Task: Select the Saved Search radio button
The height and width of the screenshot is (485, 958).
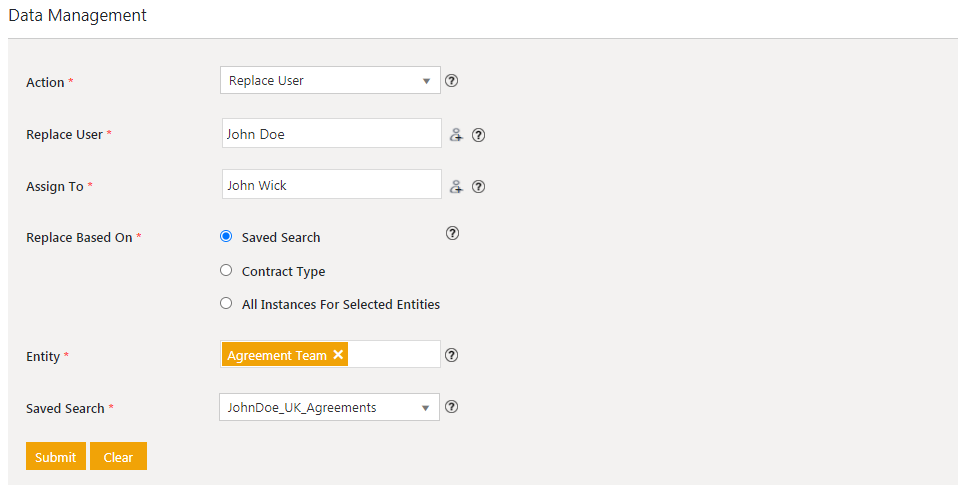Action: click(x=226, y=237)
